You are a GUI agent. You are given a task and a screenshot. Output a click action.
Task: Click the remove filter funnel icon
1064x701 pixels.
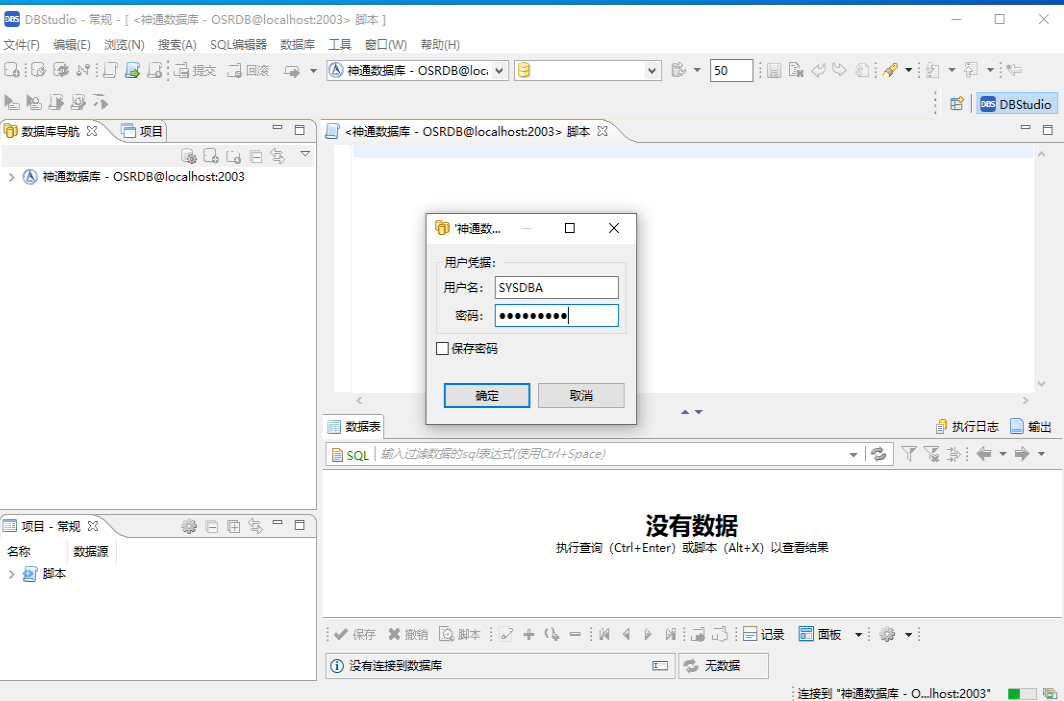932,454
